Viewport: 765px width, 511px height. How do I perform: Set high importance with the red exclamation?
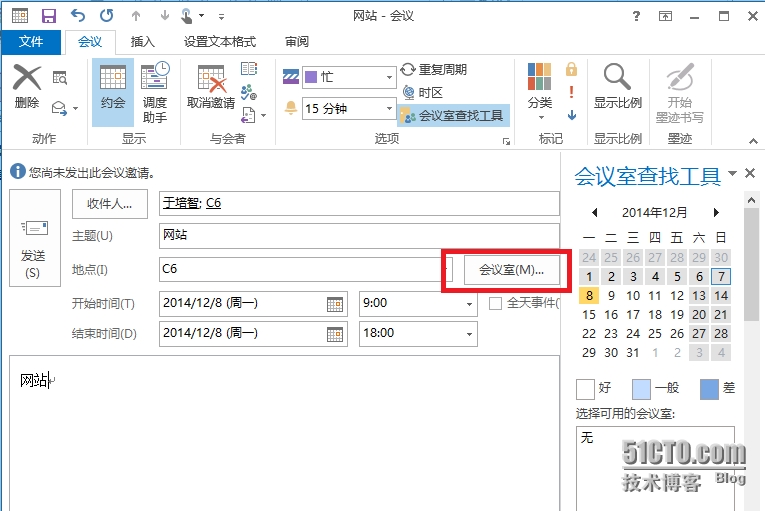[x=571, y=92]
